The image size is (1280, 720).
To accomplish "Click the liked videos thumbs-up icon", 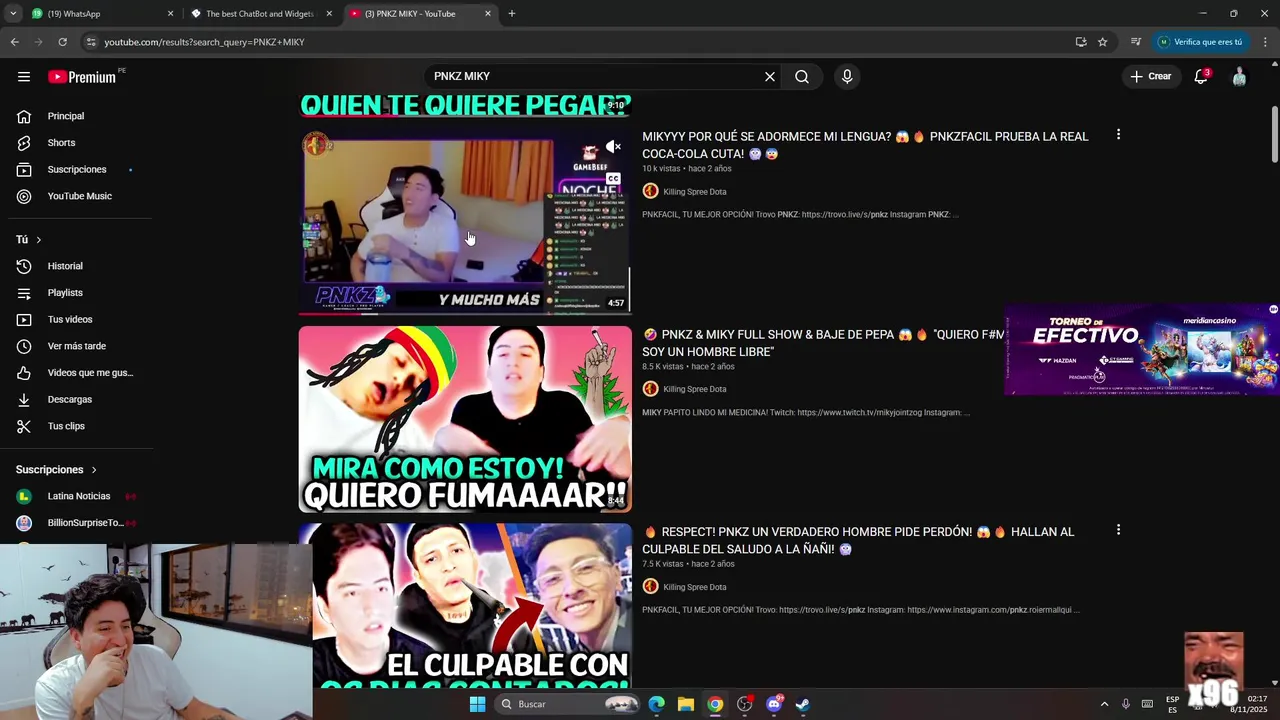I will pos(24,373).
